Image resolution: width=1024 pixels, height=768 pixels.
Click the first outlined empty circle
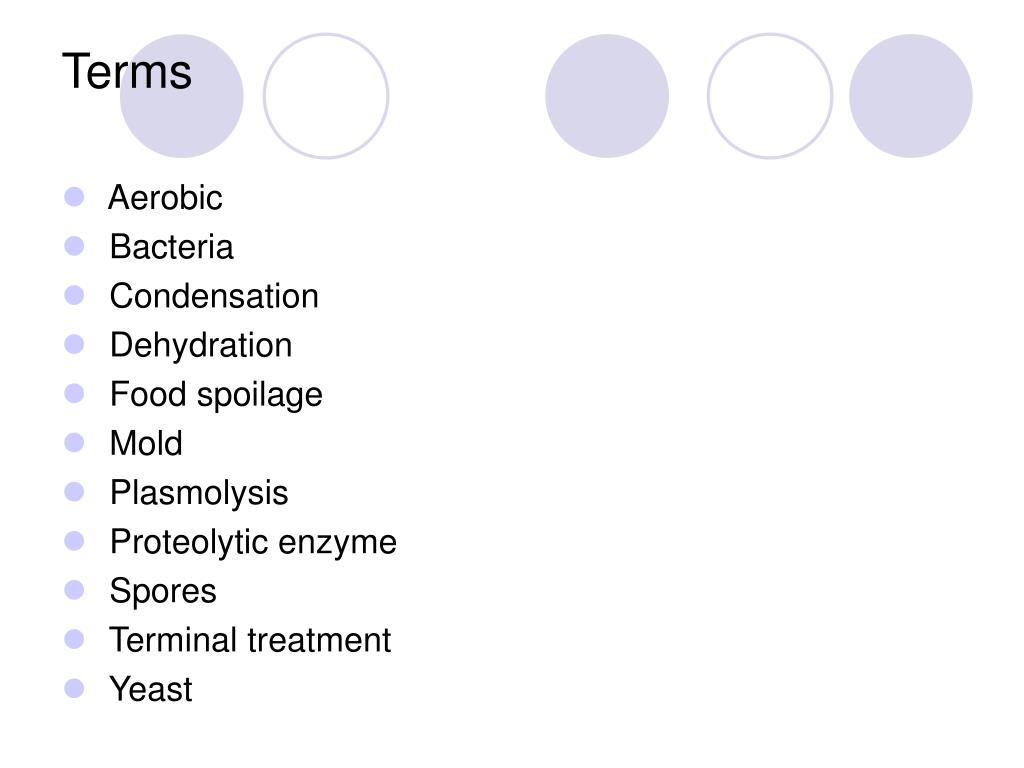click(x=326, y=96)
